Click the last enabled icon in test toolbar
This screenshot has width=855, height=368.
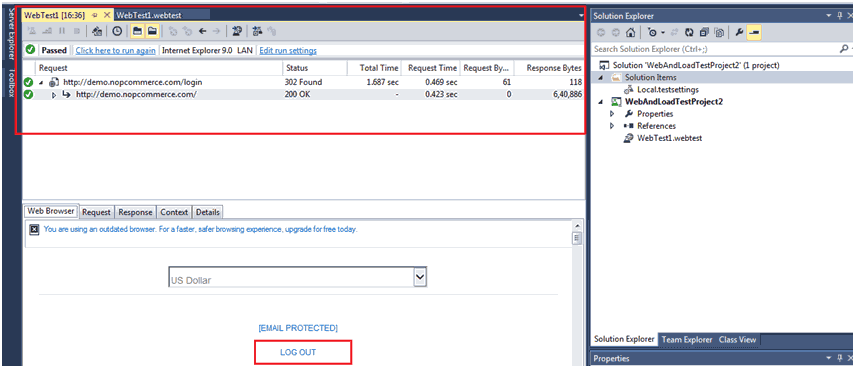tap(257, 31)
